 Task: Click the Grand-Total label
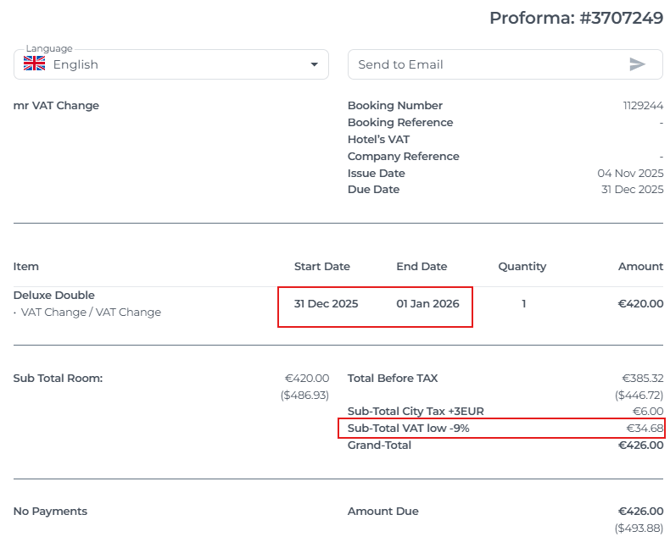(x=379, y=445)
